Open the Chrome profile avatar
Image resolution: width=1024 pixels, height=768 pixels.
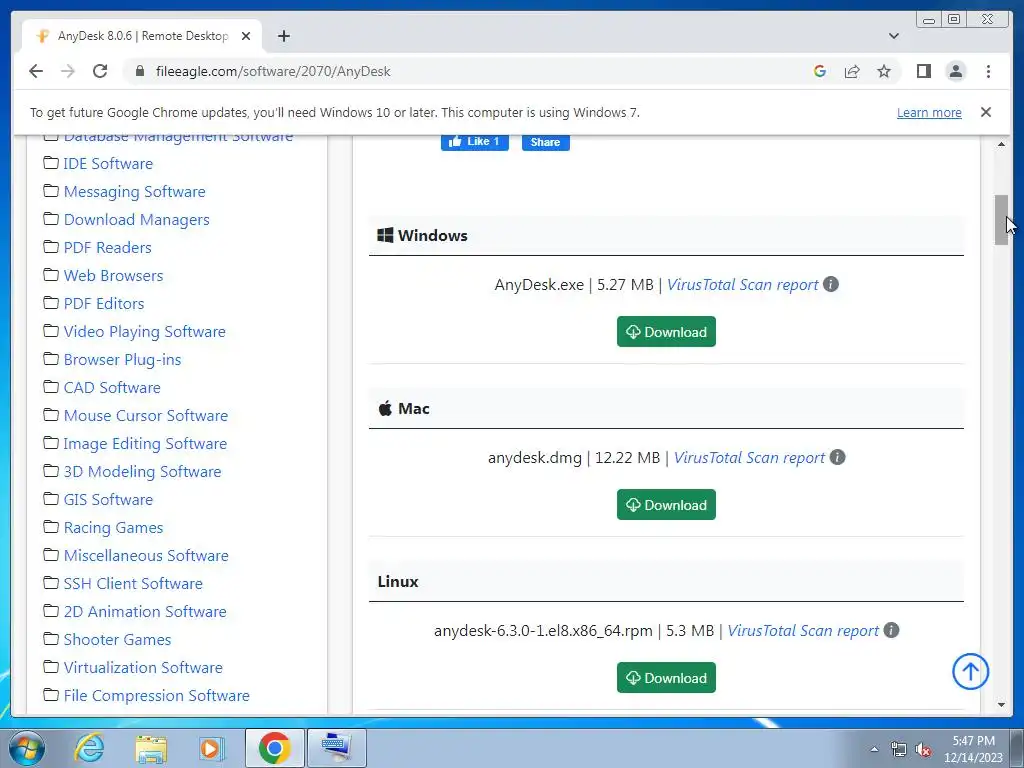coord(955,71)
